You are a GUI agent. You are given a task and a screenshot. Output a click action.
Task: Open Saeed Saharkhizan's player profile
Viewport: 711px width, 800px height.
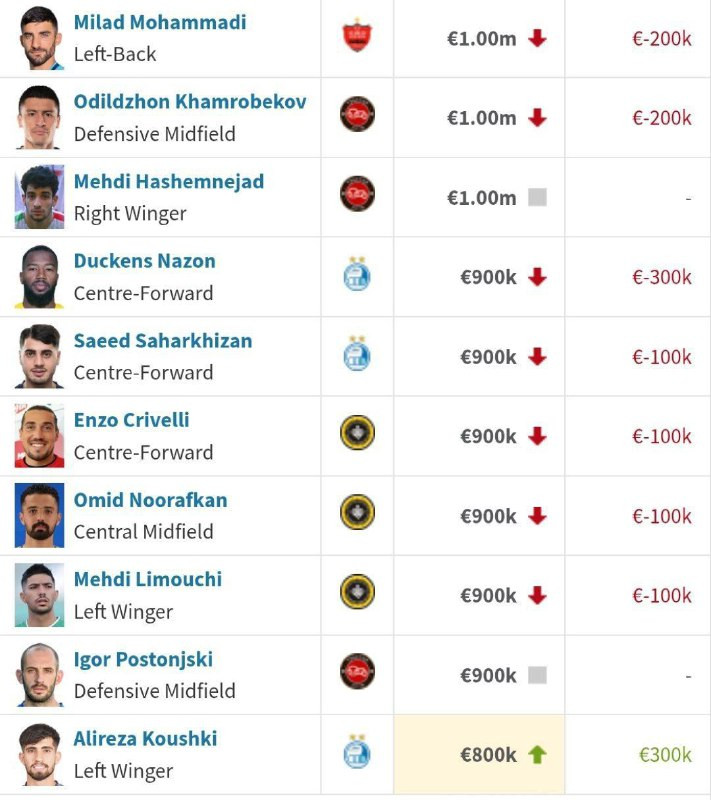[x=163, y=341]
